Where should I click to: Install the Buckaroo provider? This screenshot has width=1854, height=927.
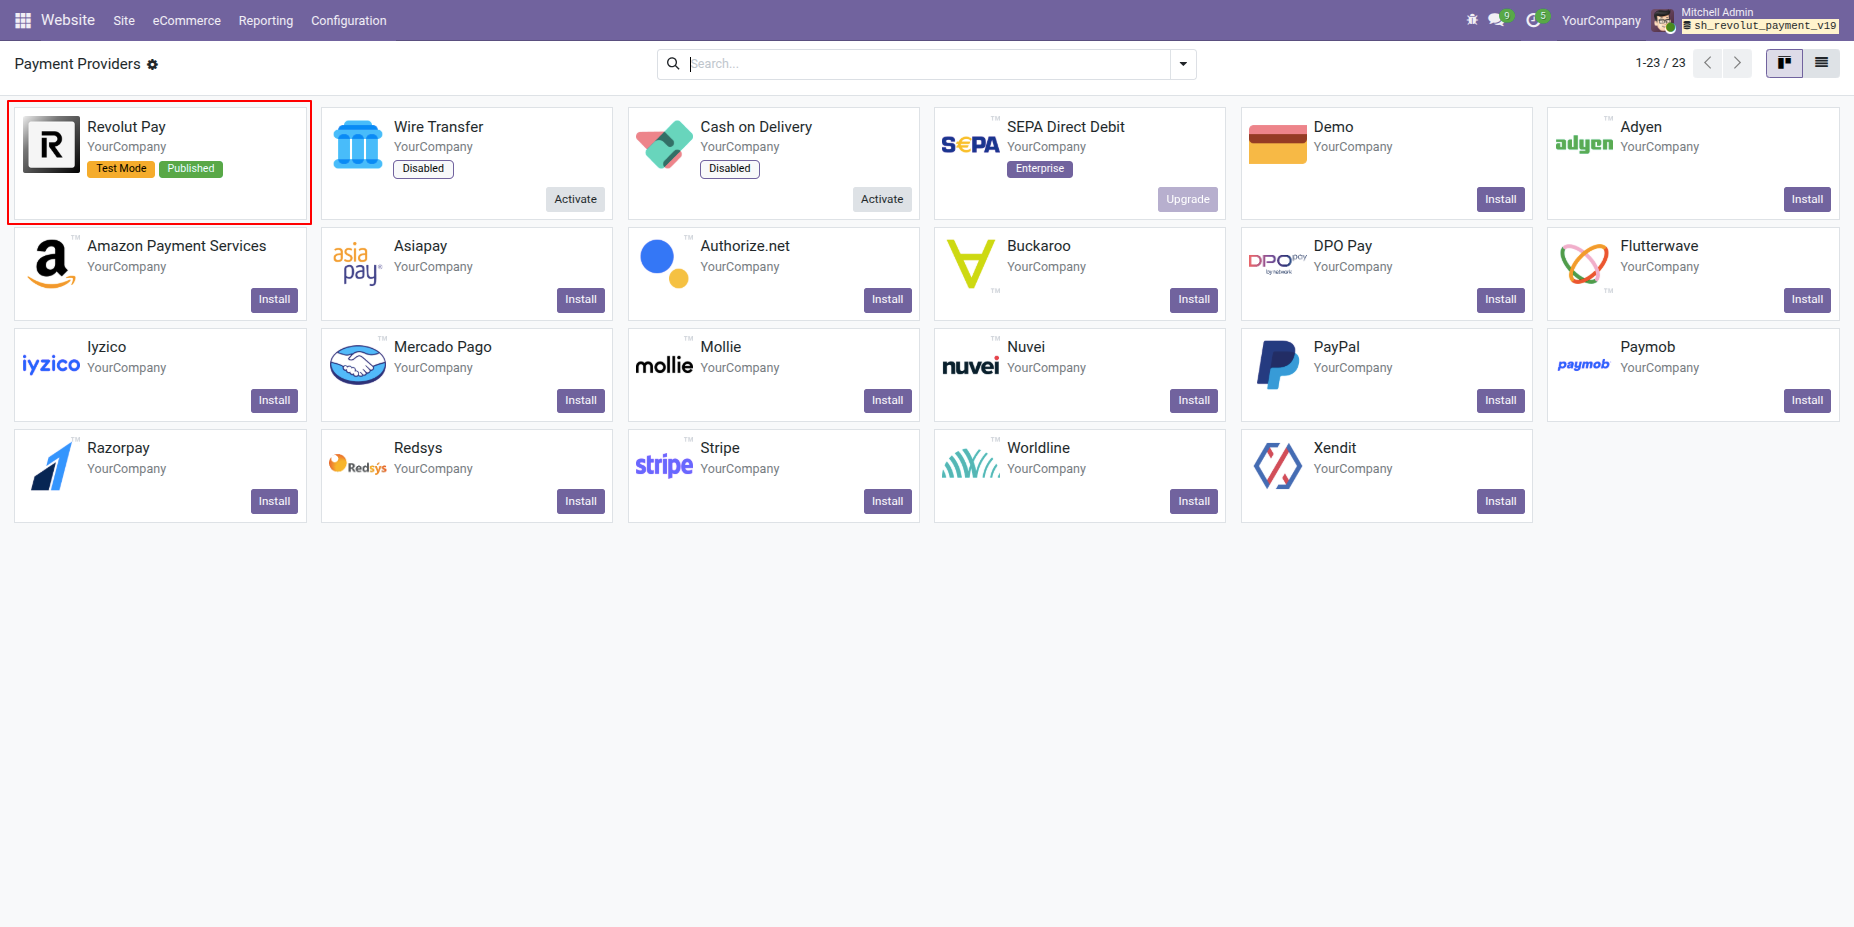click(1194, 299)
